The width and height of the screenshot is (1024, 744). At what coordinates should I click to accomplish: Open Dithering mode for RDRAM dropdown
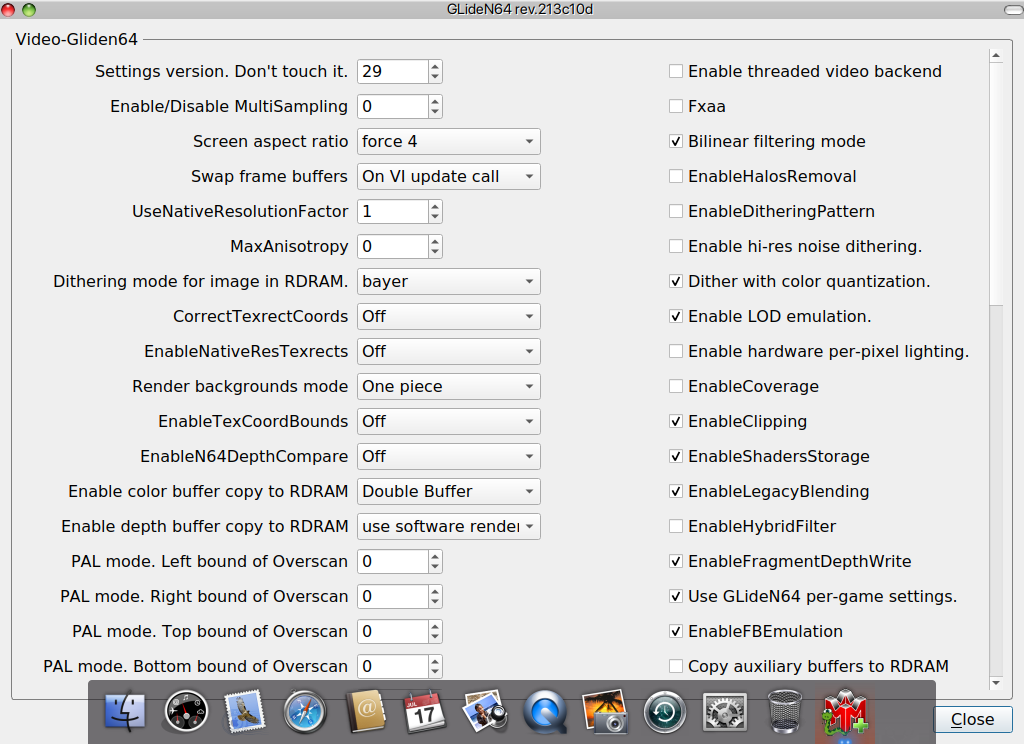[x=449, y=281]
